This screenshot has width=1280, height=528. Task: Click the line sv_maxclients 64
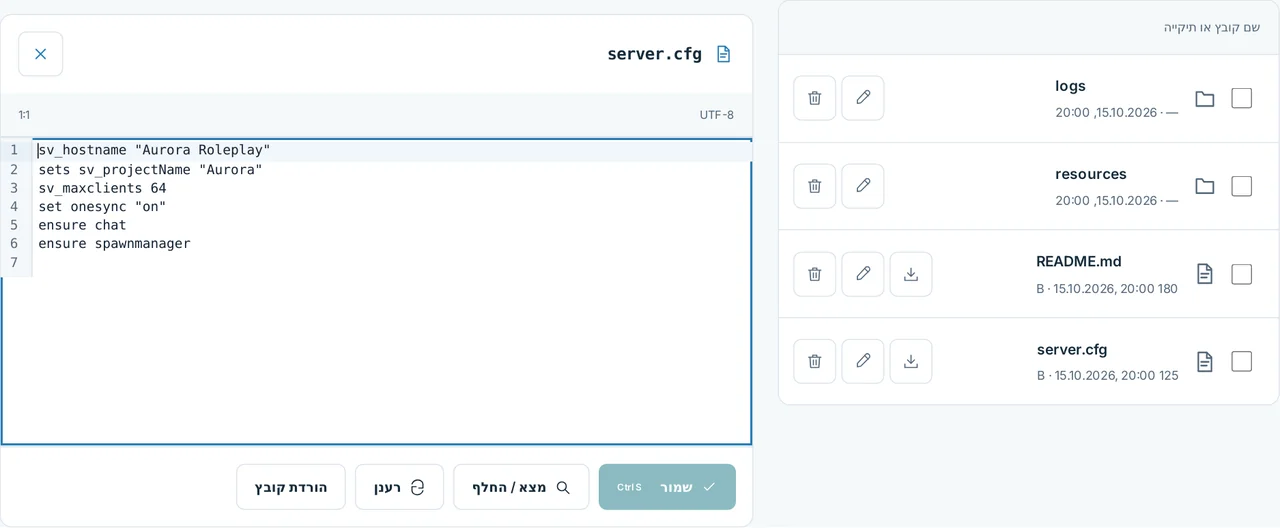click(103, 188)
